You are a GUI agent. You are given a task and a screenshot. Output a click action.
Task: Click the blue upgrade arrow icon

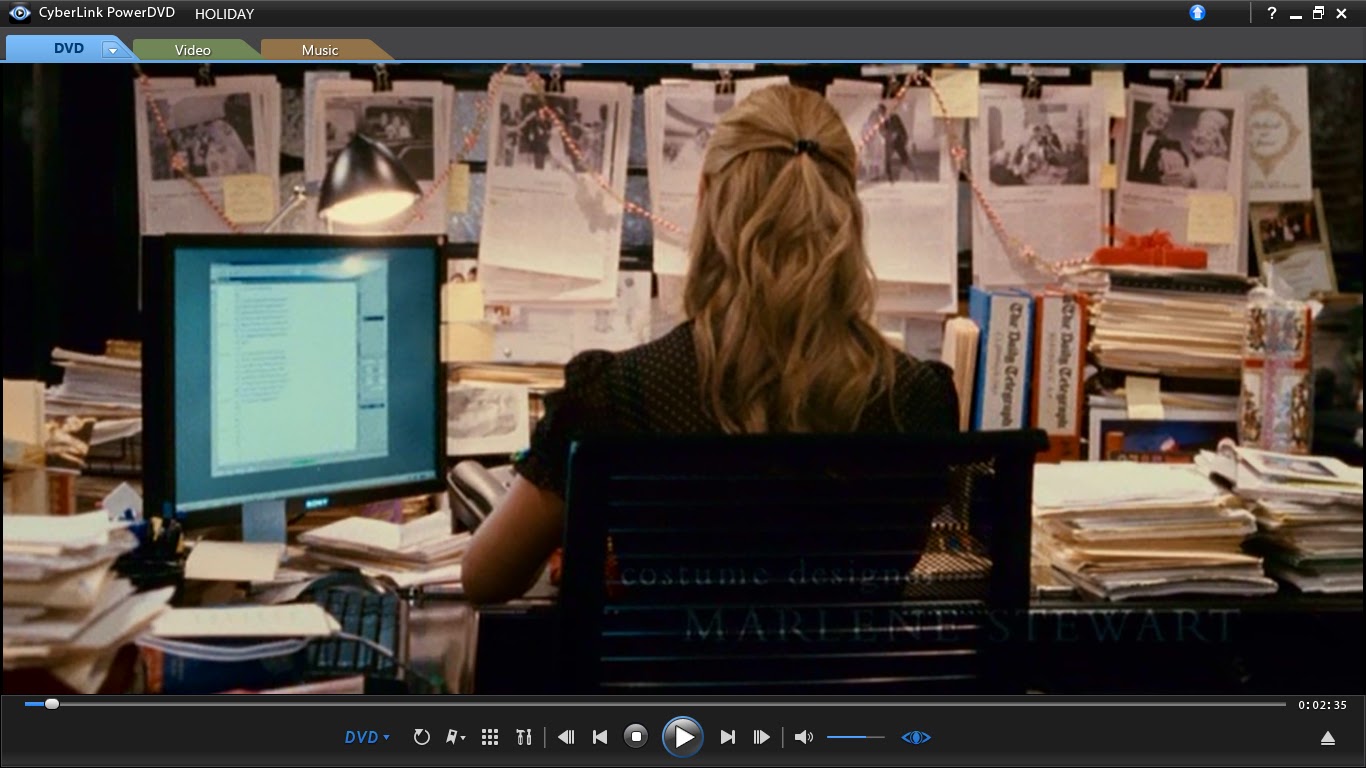(1198, 13)
